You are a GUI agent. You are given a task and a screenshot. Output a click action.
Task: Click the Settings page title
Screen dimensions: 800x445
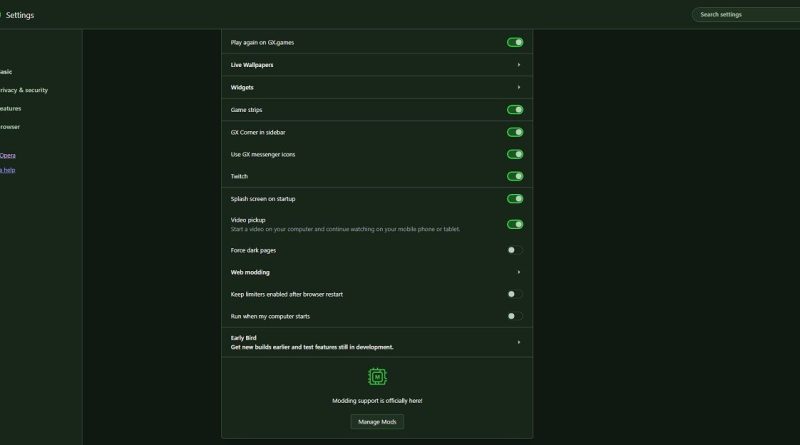[x=20, y=15]
